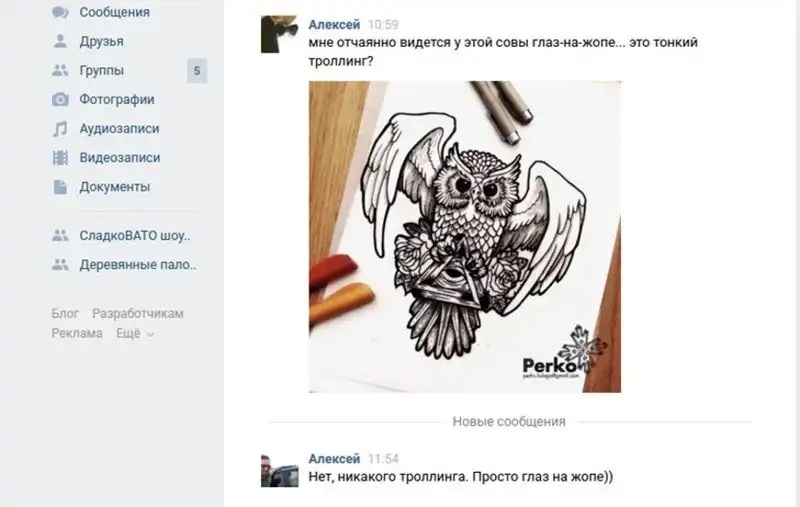Click the Алексей name link at 11:54

point(334,459)
